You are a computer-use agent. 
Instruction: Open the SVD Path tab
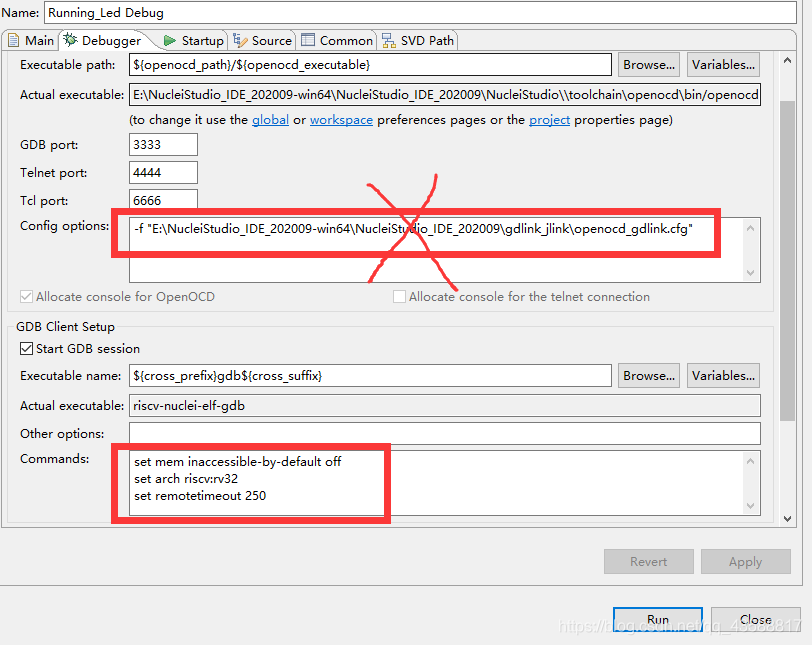(418, 40)
